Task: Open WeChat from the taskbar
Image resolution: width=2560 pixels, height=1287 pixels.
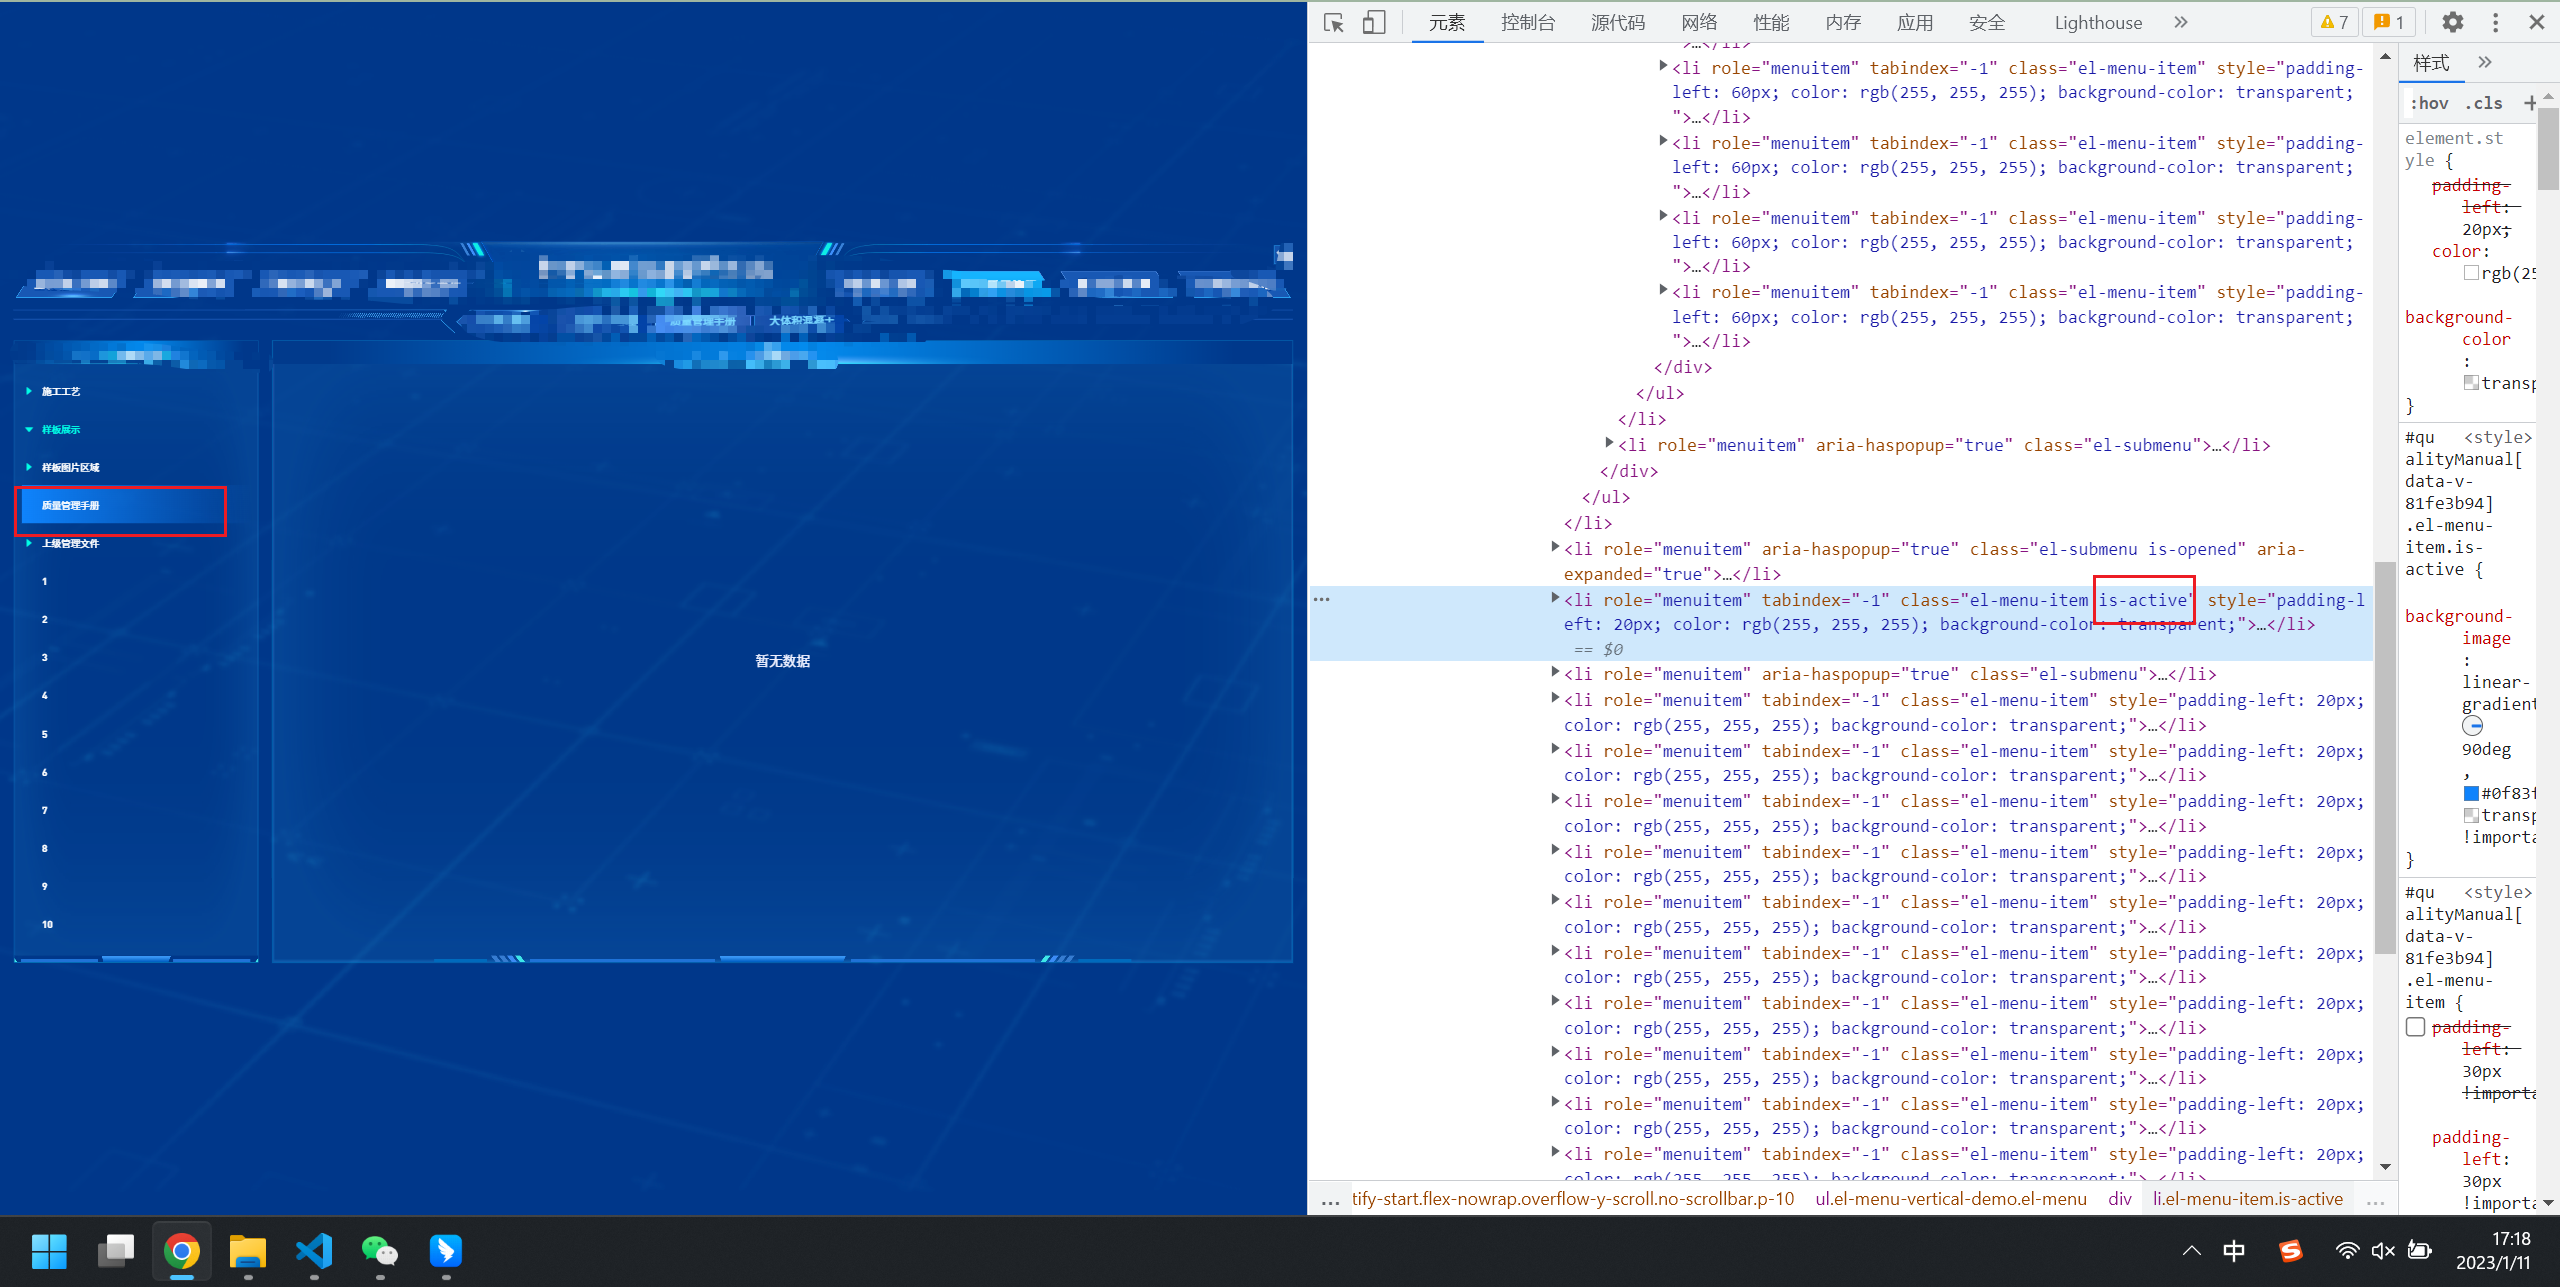Action: coord(379,1251)
